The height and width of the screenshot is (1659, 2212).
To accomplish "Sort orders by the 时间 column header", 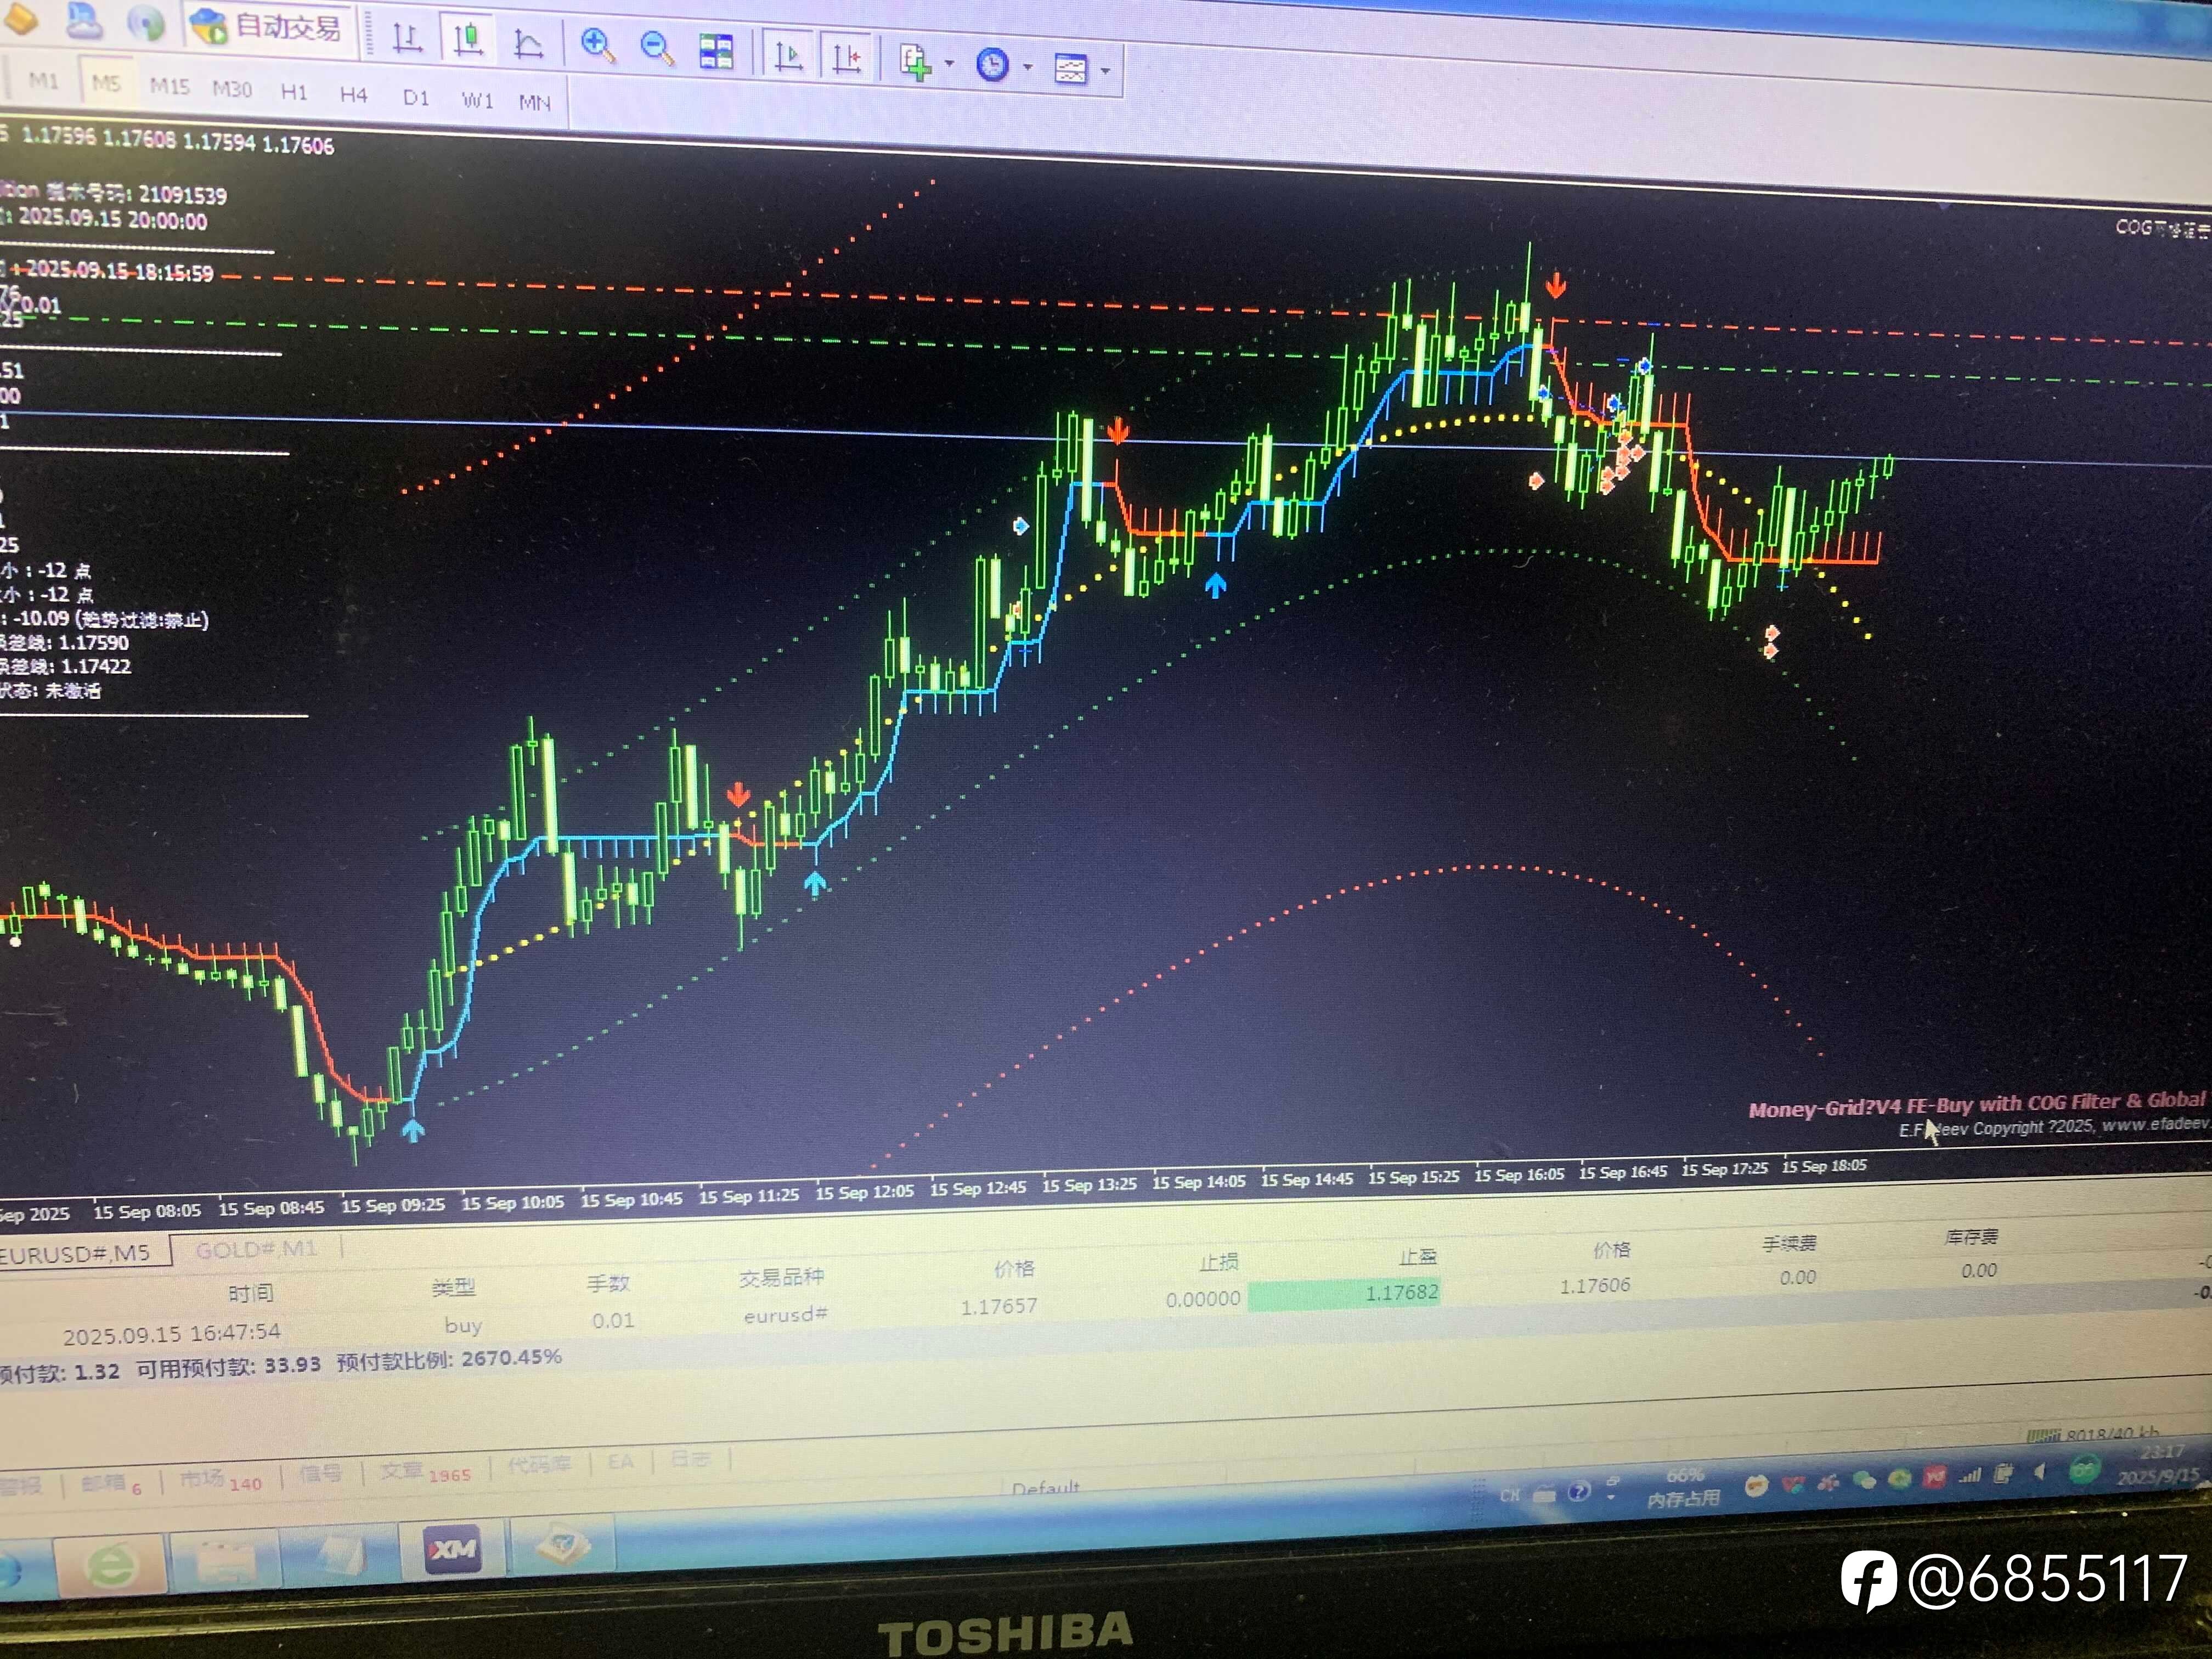I will tap(251, 1293).
